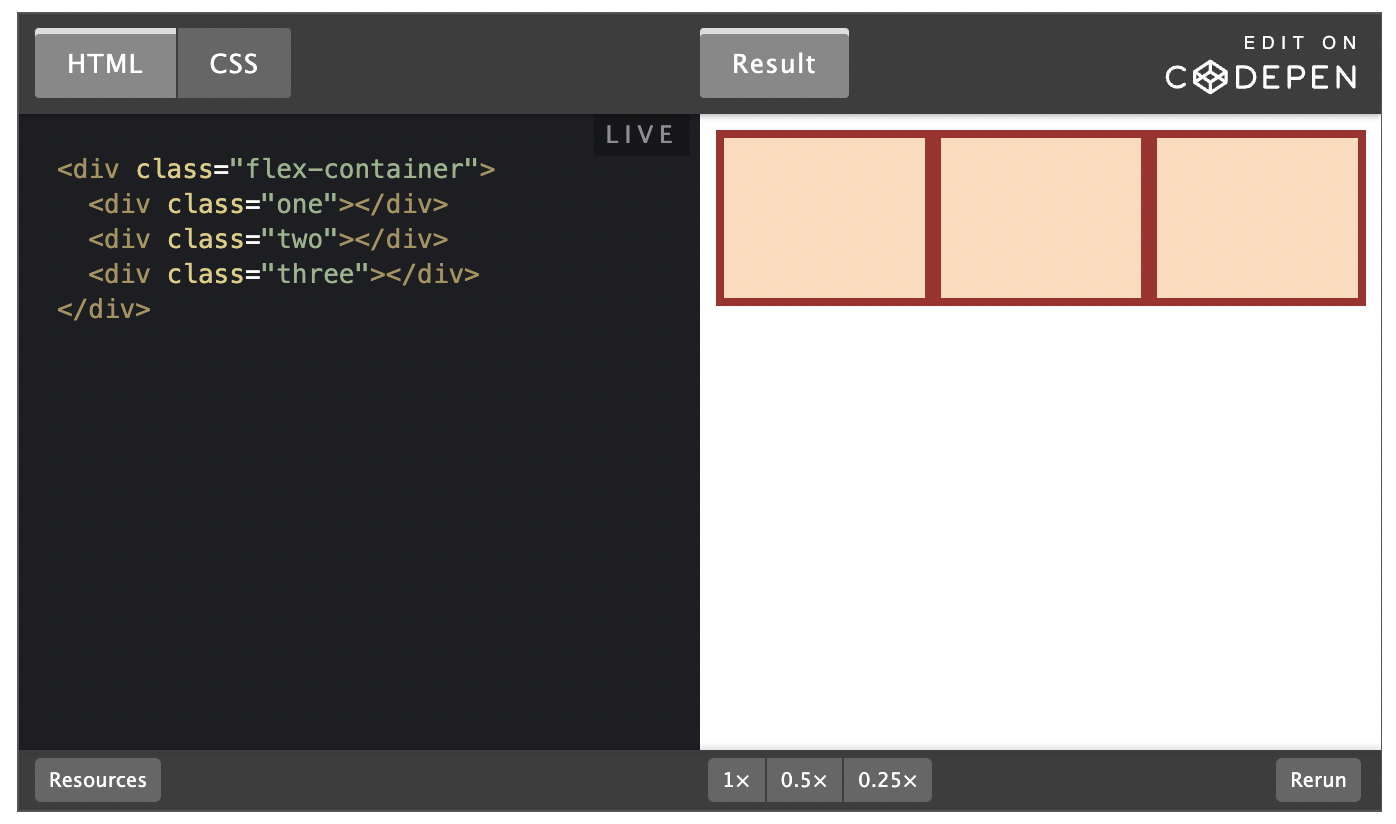Open the Resources panel

pyautogui.click(x=98, y=780)
